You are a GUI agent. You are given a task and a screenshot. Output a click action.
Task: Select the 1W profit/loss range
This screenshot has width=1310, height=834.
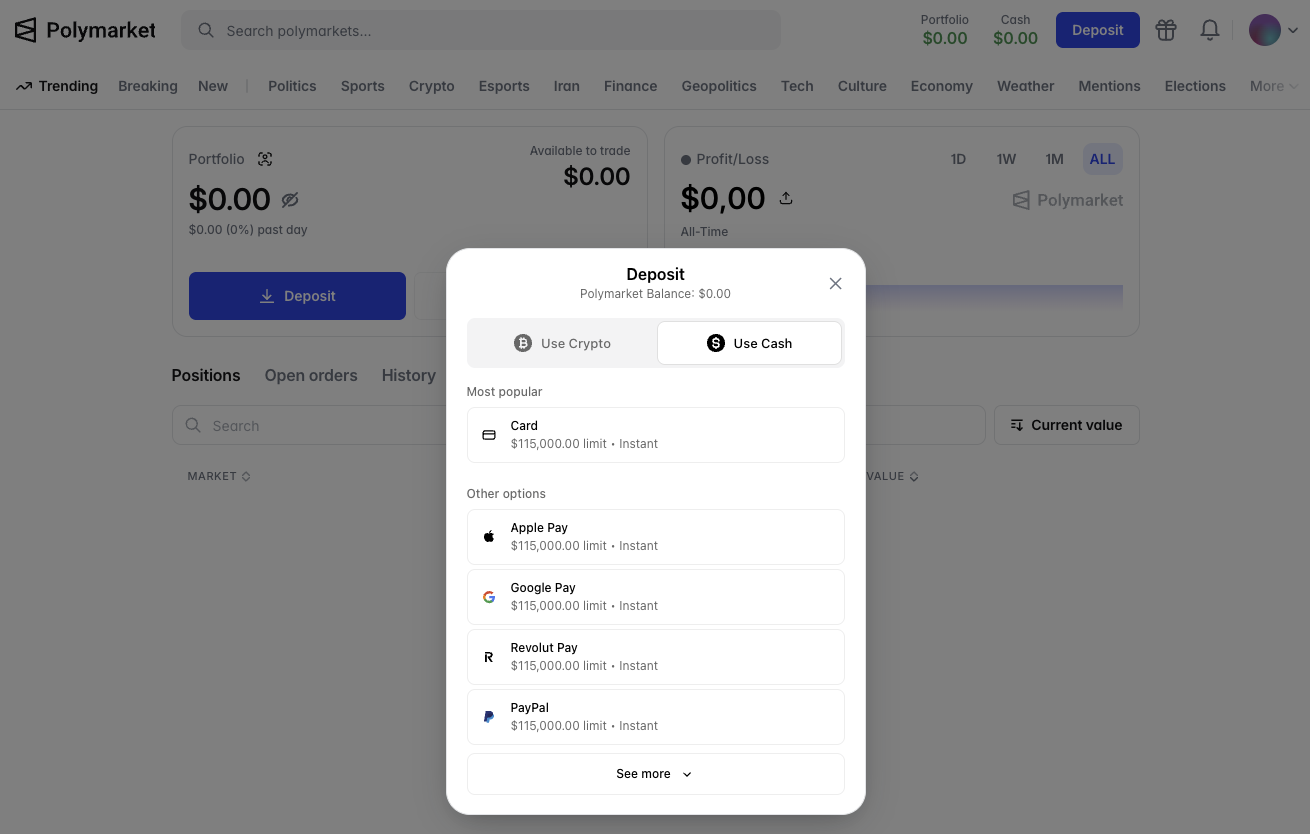click(x=1006, y=158)
